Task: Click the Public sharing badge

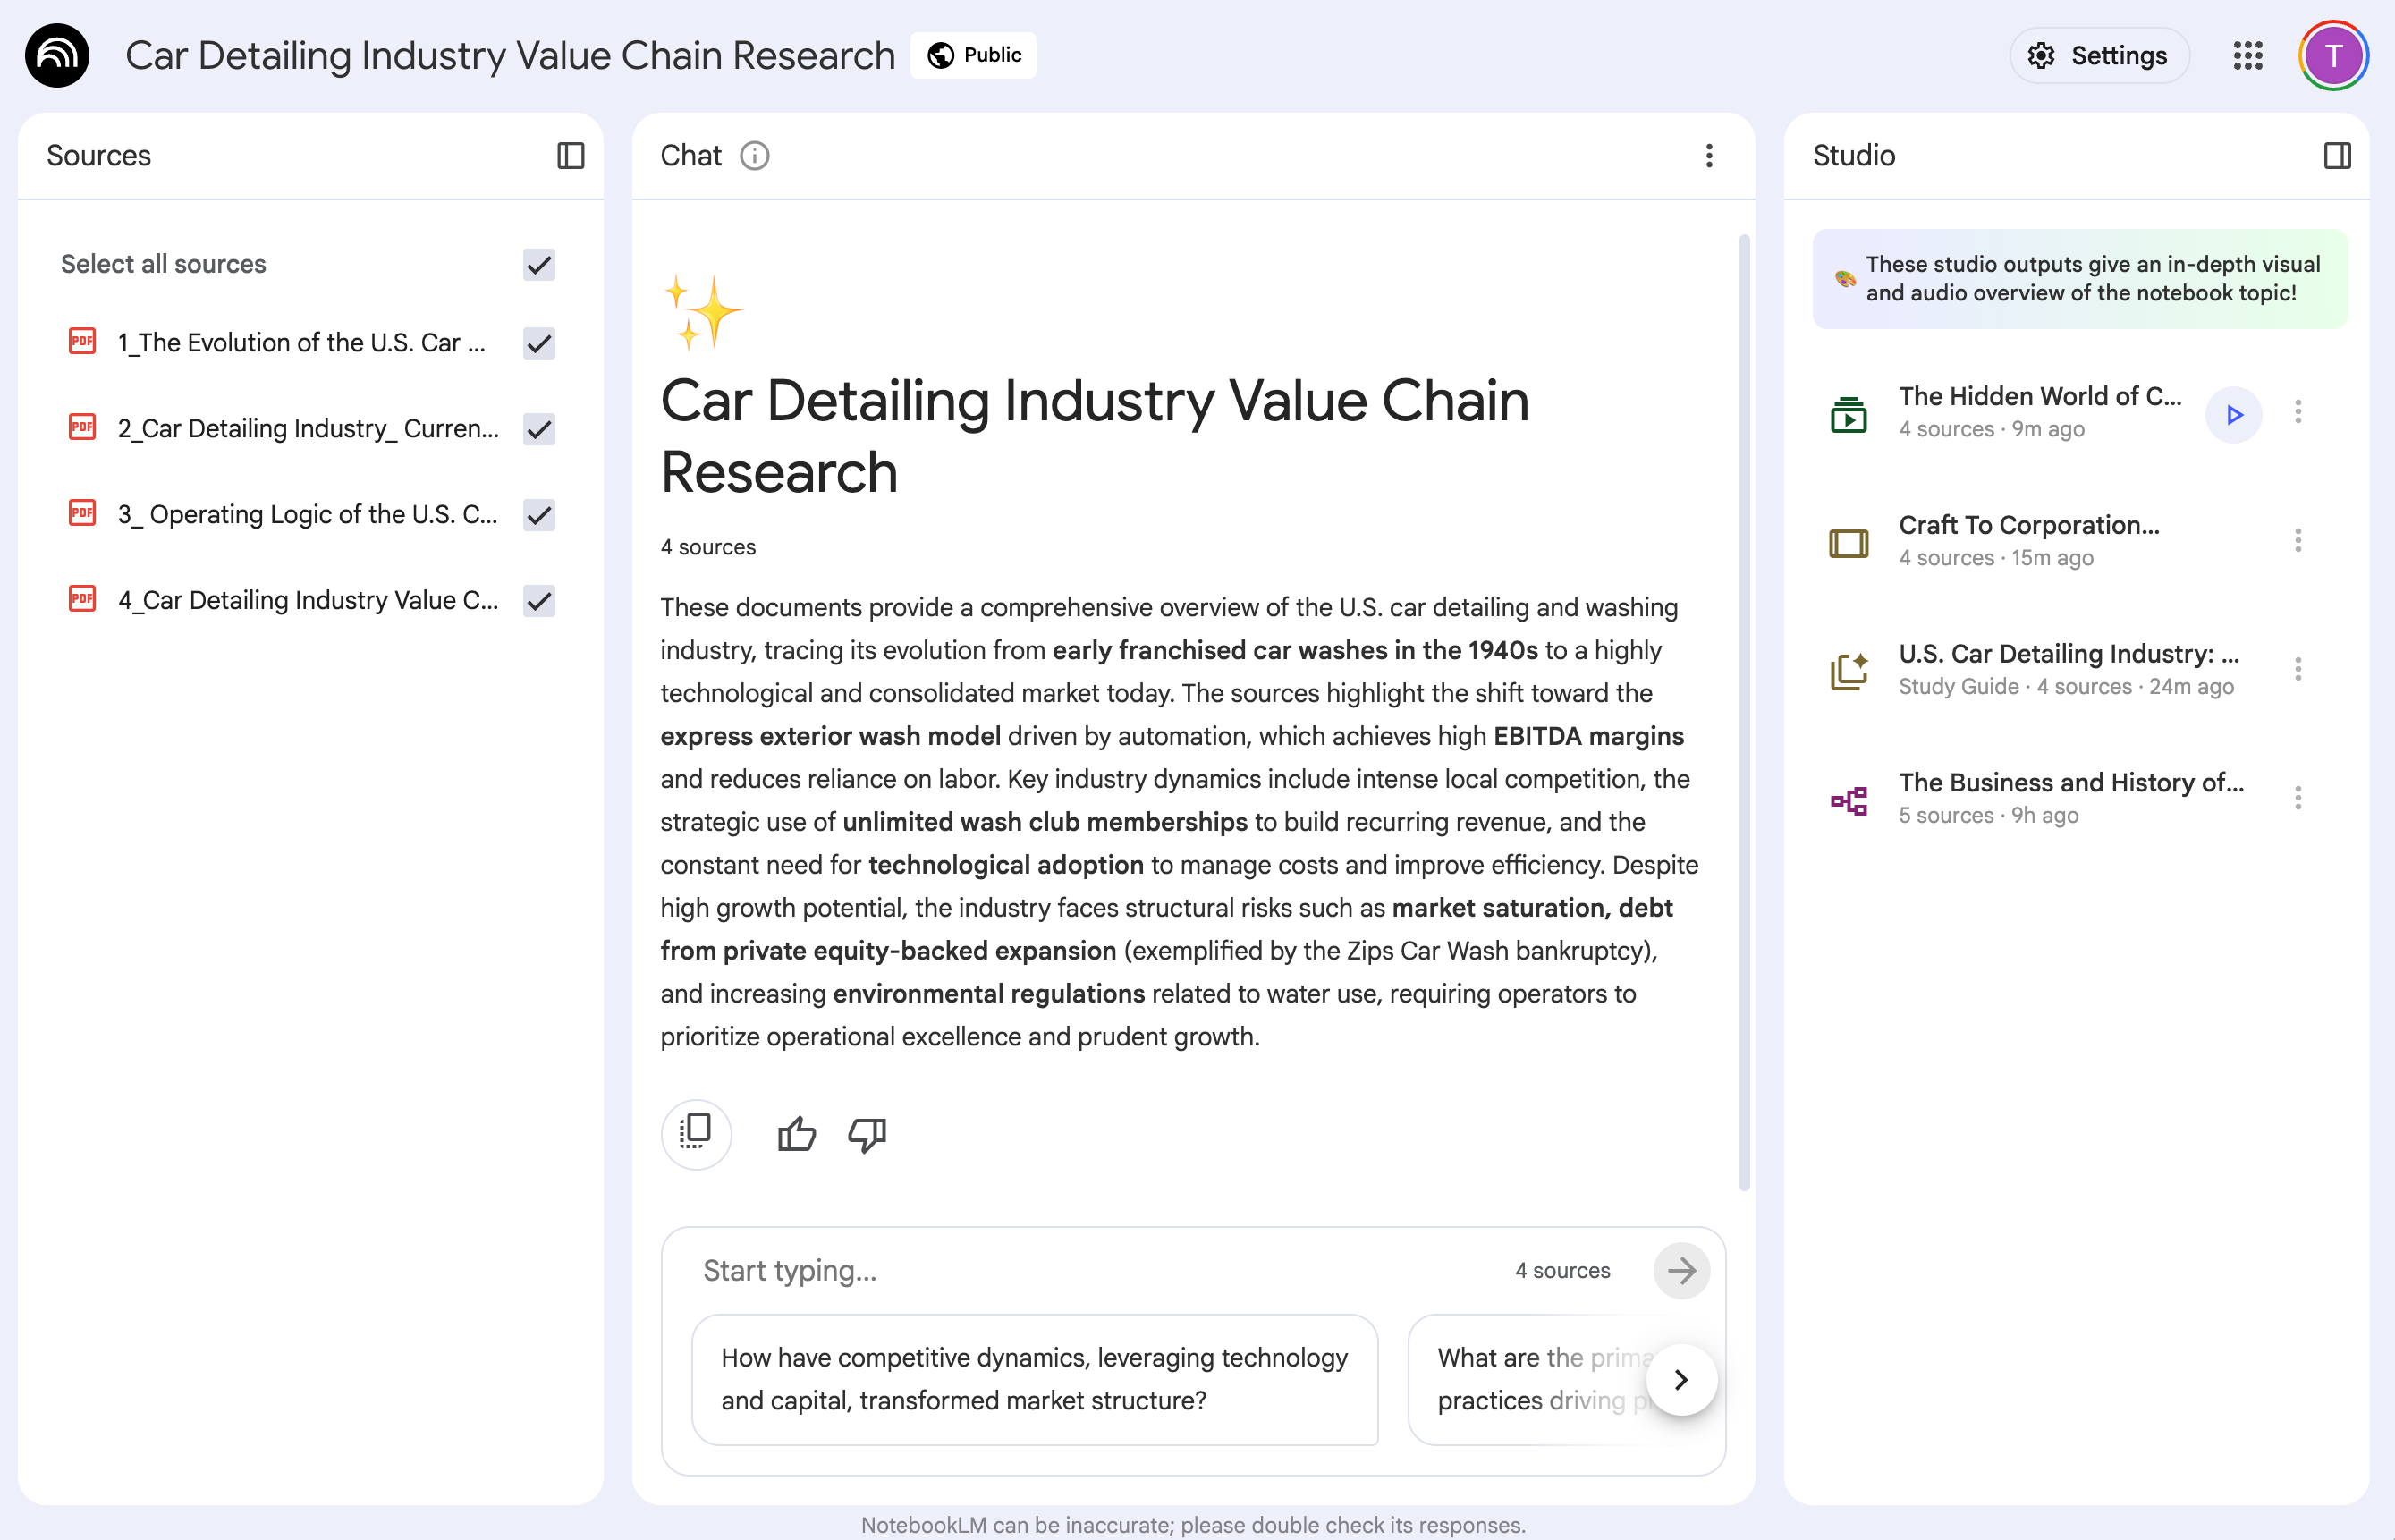Action: [x=973, y=55]
